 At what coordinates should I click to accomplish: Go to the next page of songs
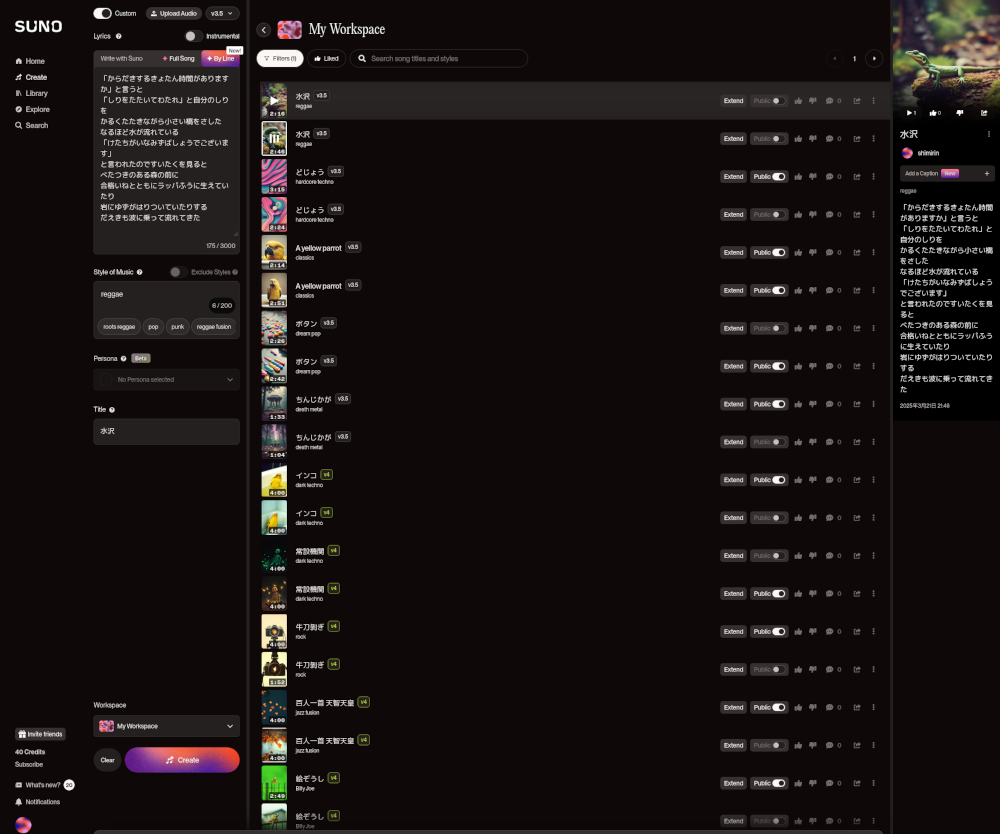click(x=874, y=59)
